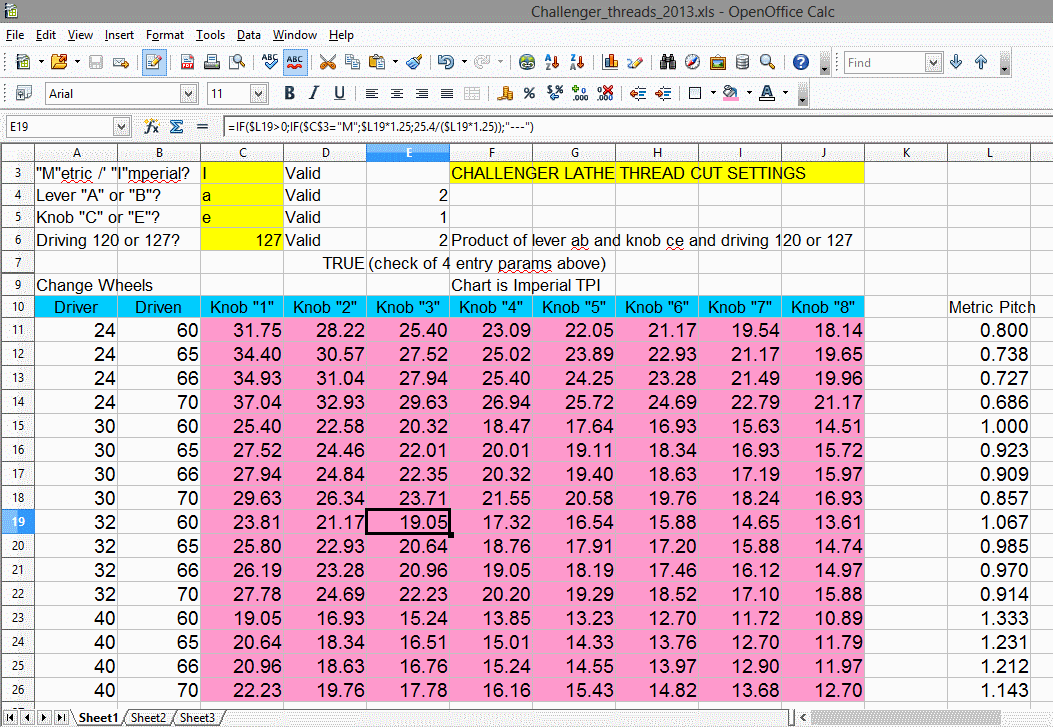
Task: Expand Paste options dropdown arrow
Action: pos(395,62)
